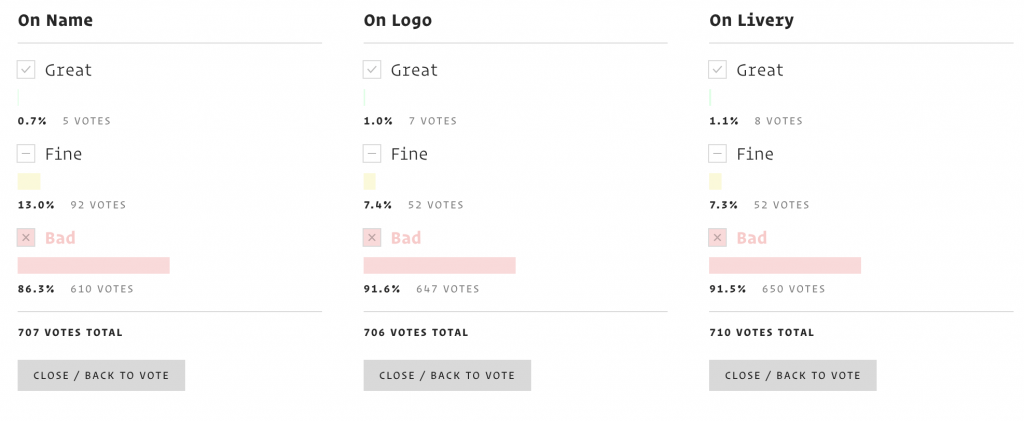1024x421 pixels.
Task: Check the Great option under On Name
Action: 26,70
